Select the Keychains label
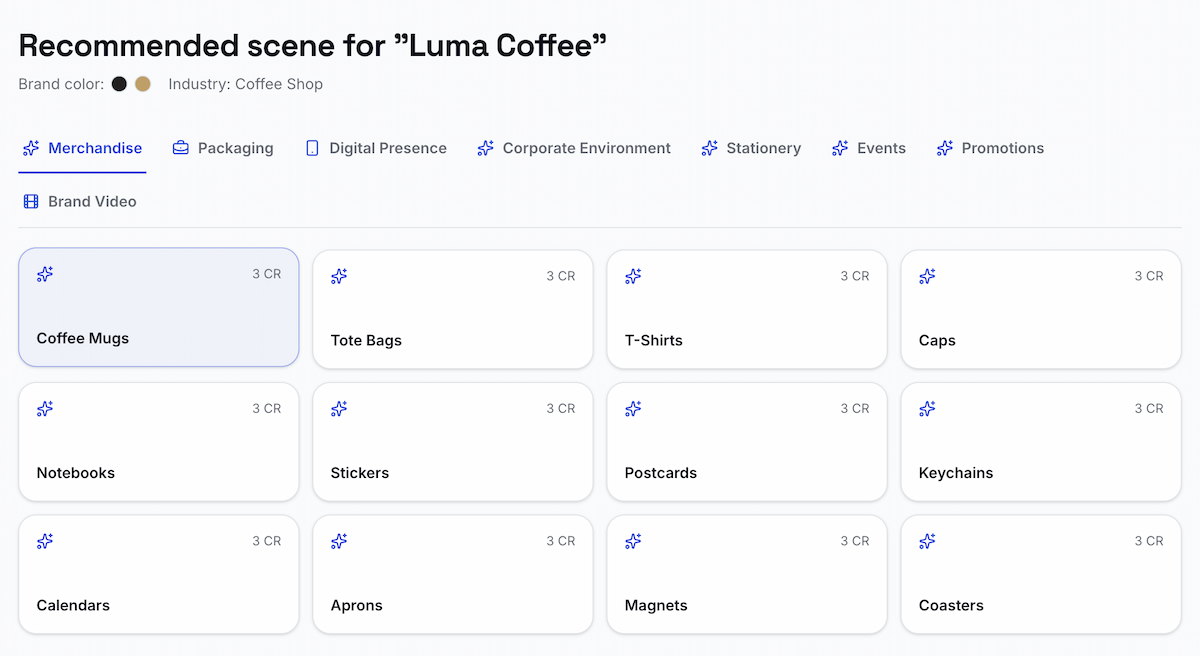The height and width of the screenshot is (656, 1200). click(x=956, y=473)
